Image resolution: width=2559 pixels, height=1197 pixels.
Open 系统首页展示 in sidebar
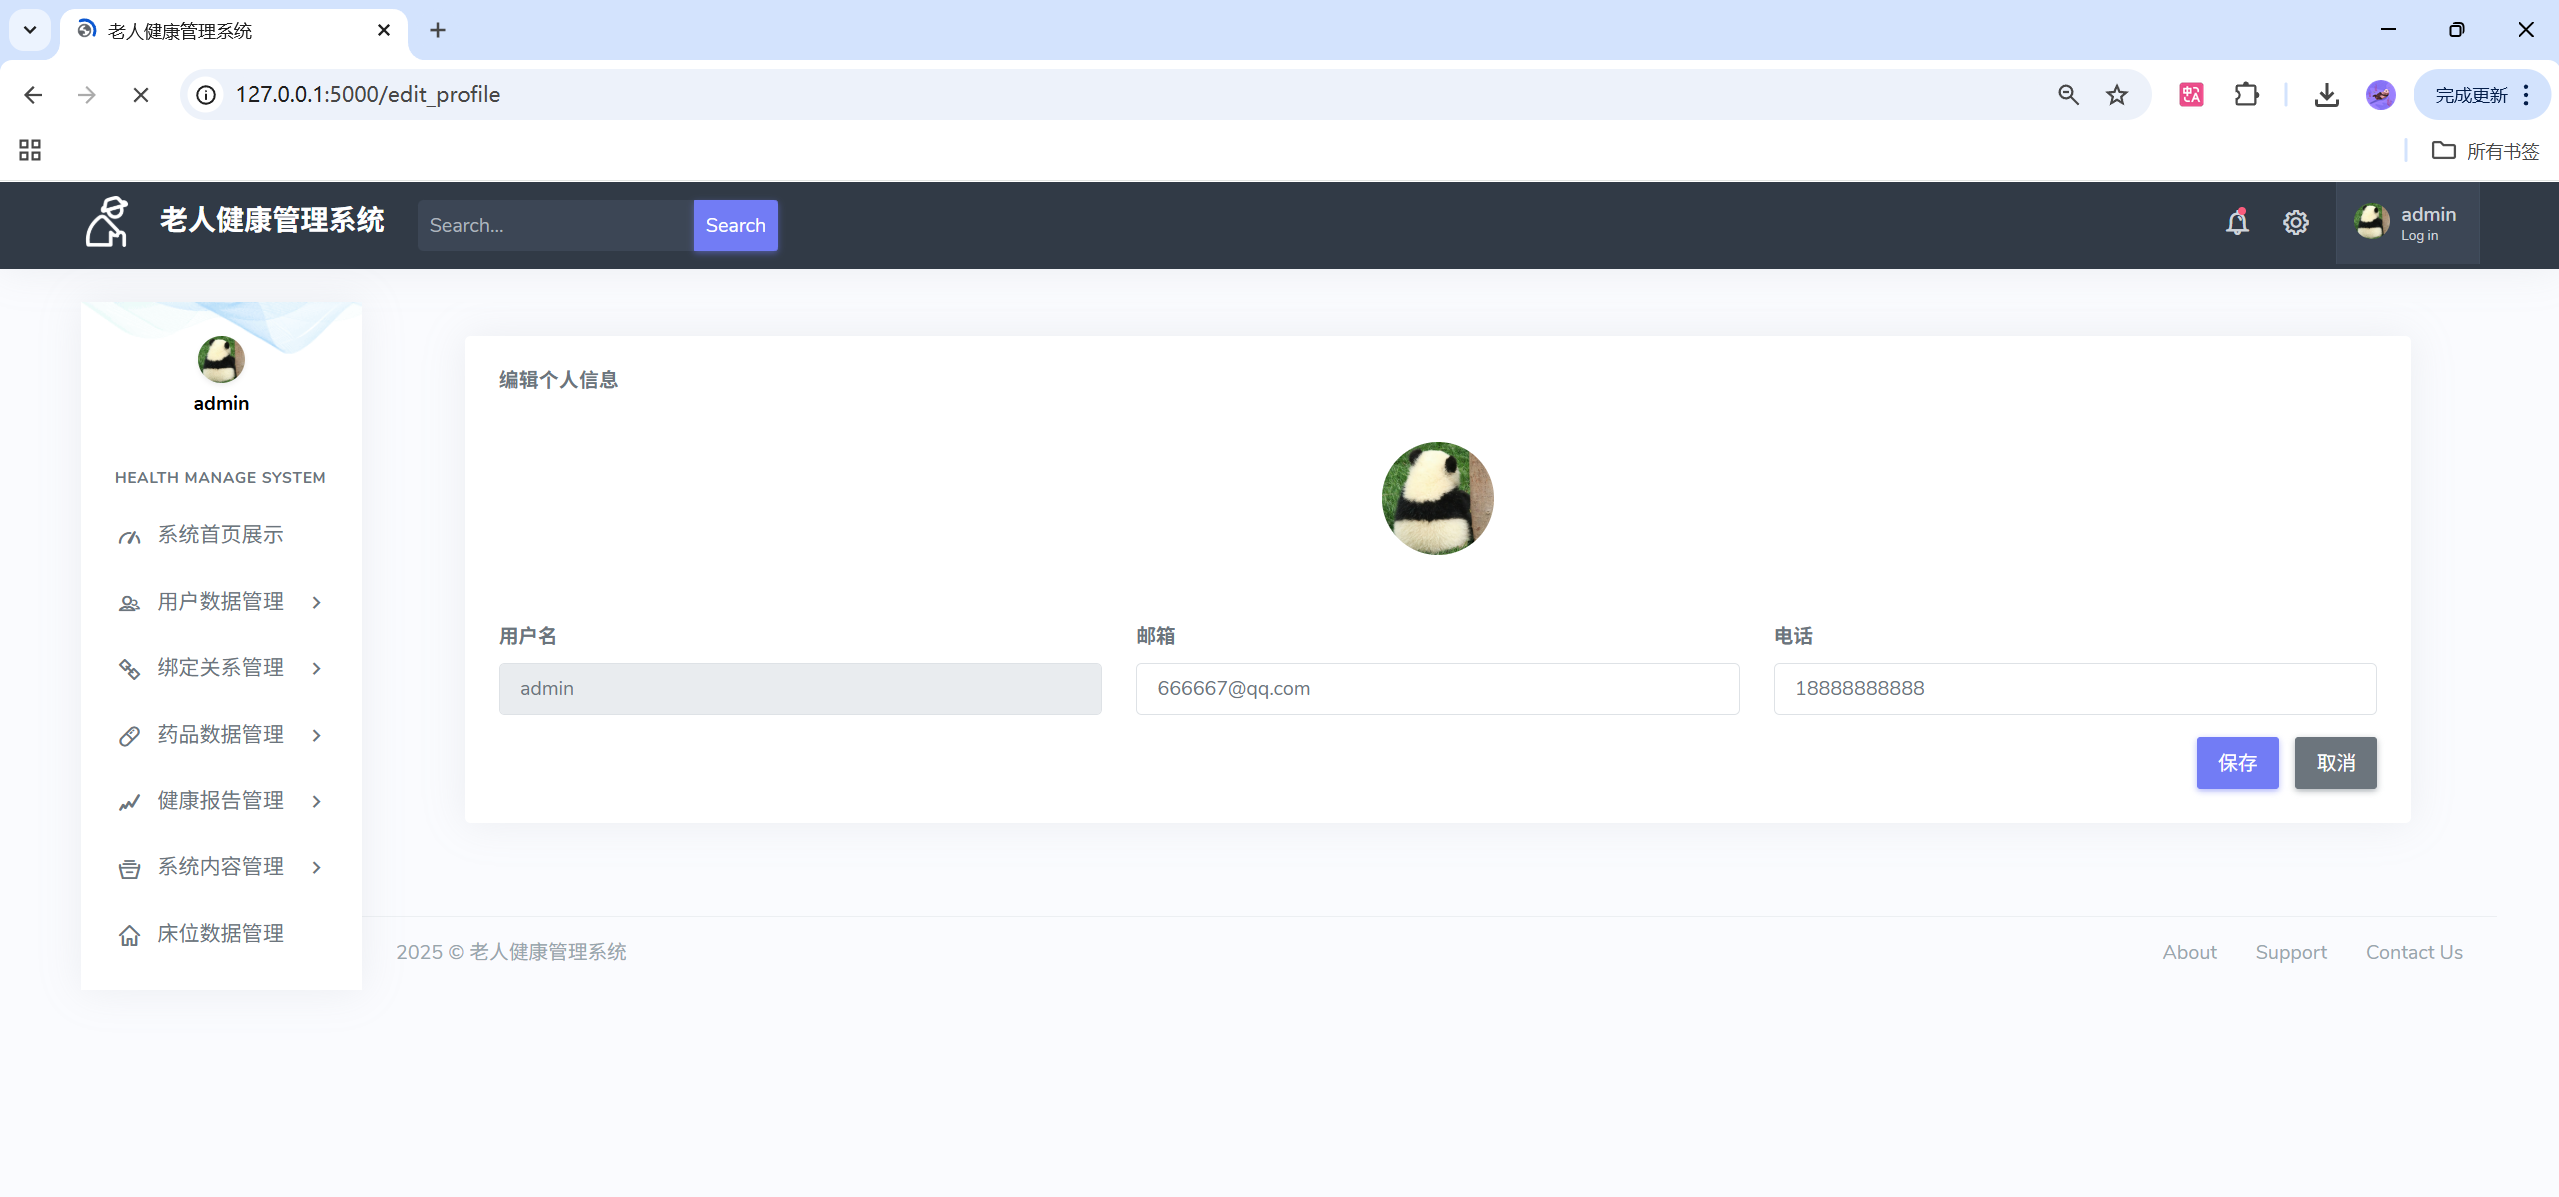click(x=220, y=535)
